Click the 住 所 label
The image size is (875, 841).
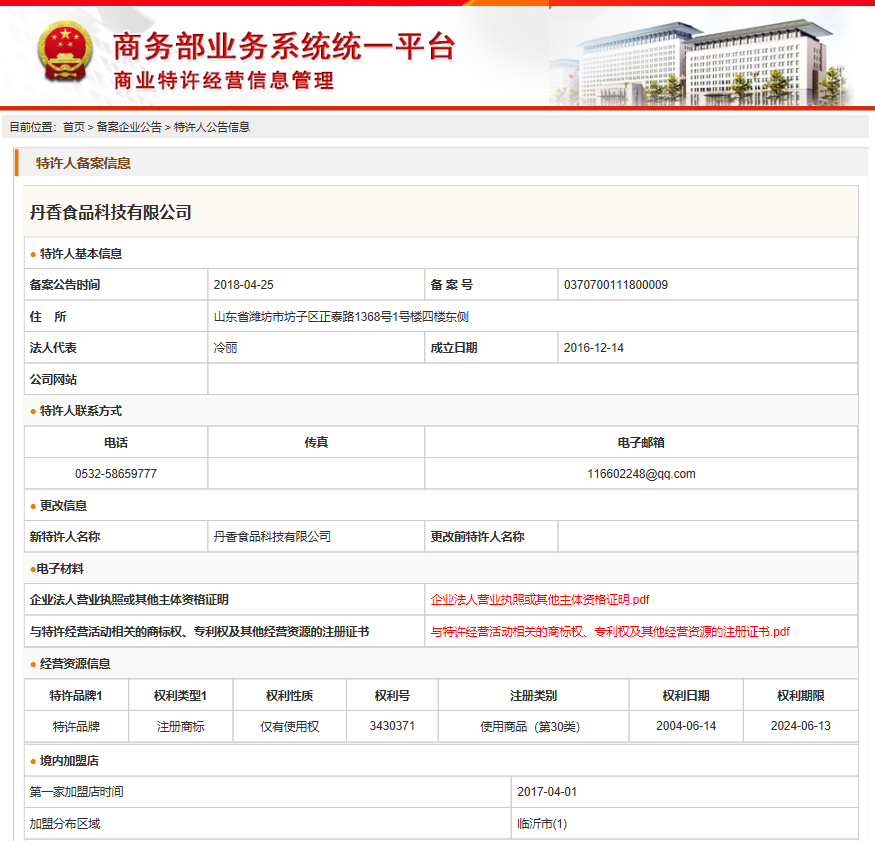click(48, 317)
